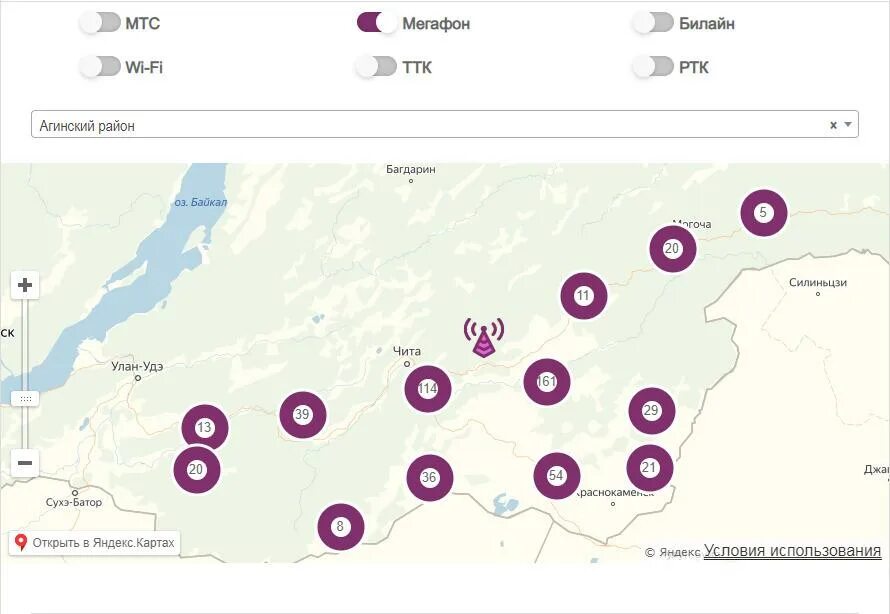Select the cluster marker showing 8
The image size is (890, 614).
340,527
